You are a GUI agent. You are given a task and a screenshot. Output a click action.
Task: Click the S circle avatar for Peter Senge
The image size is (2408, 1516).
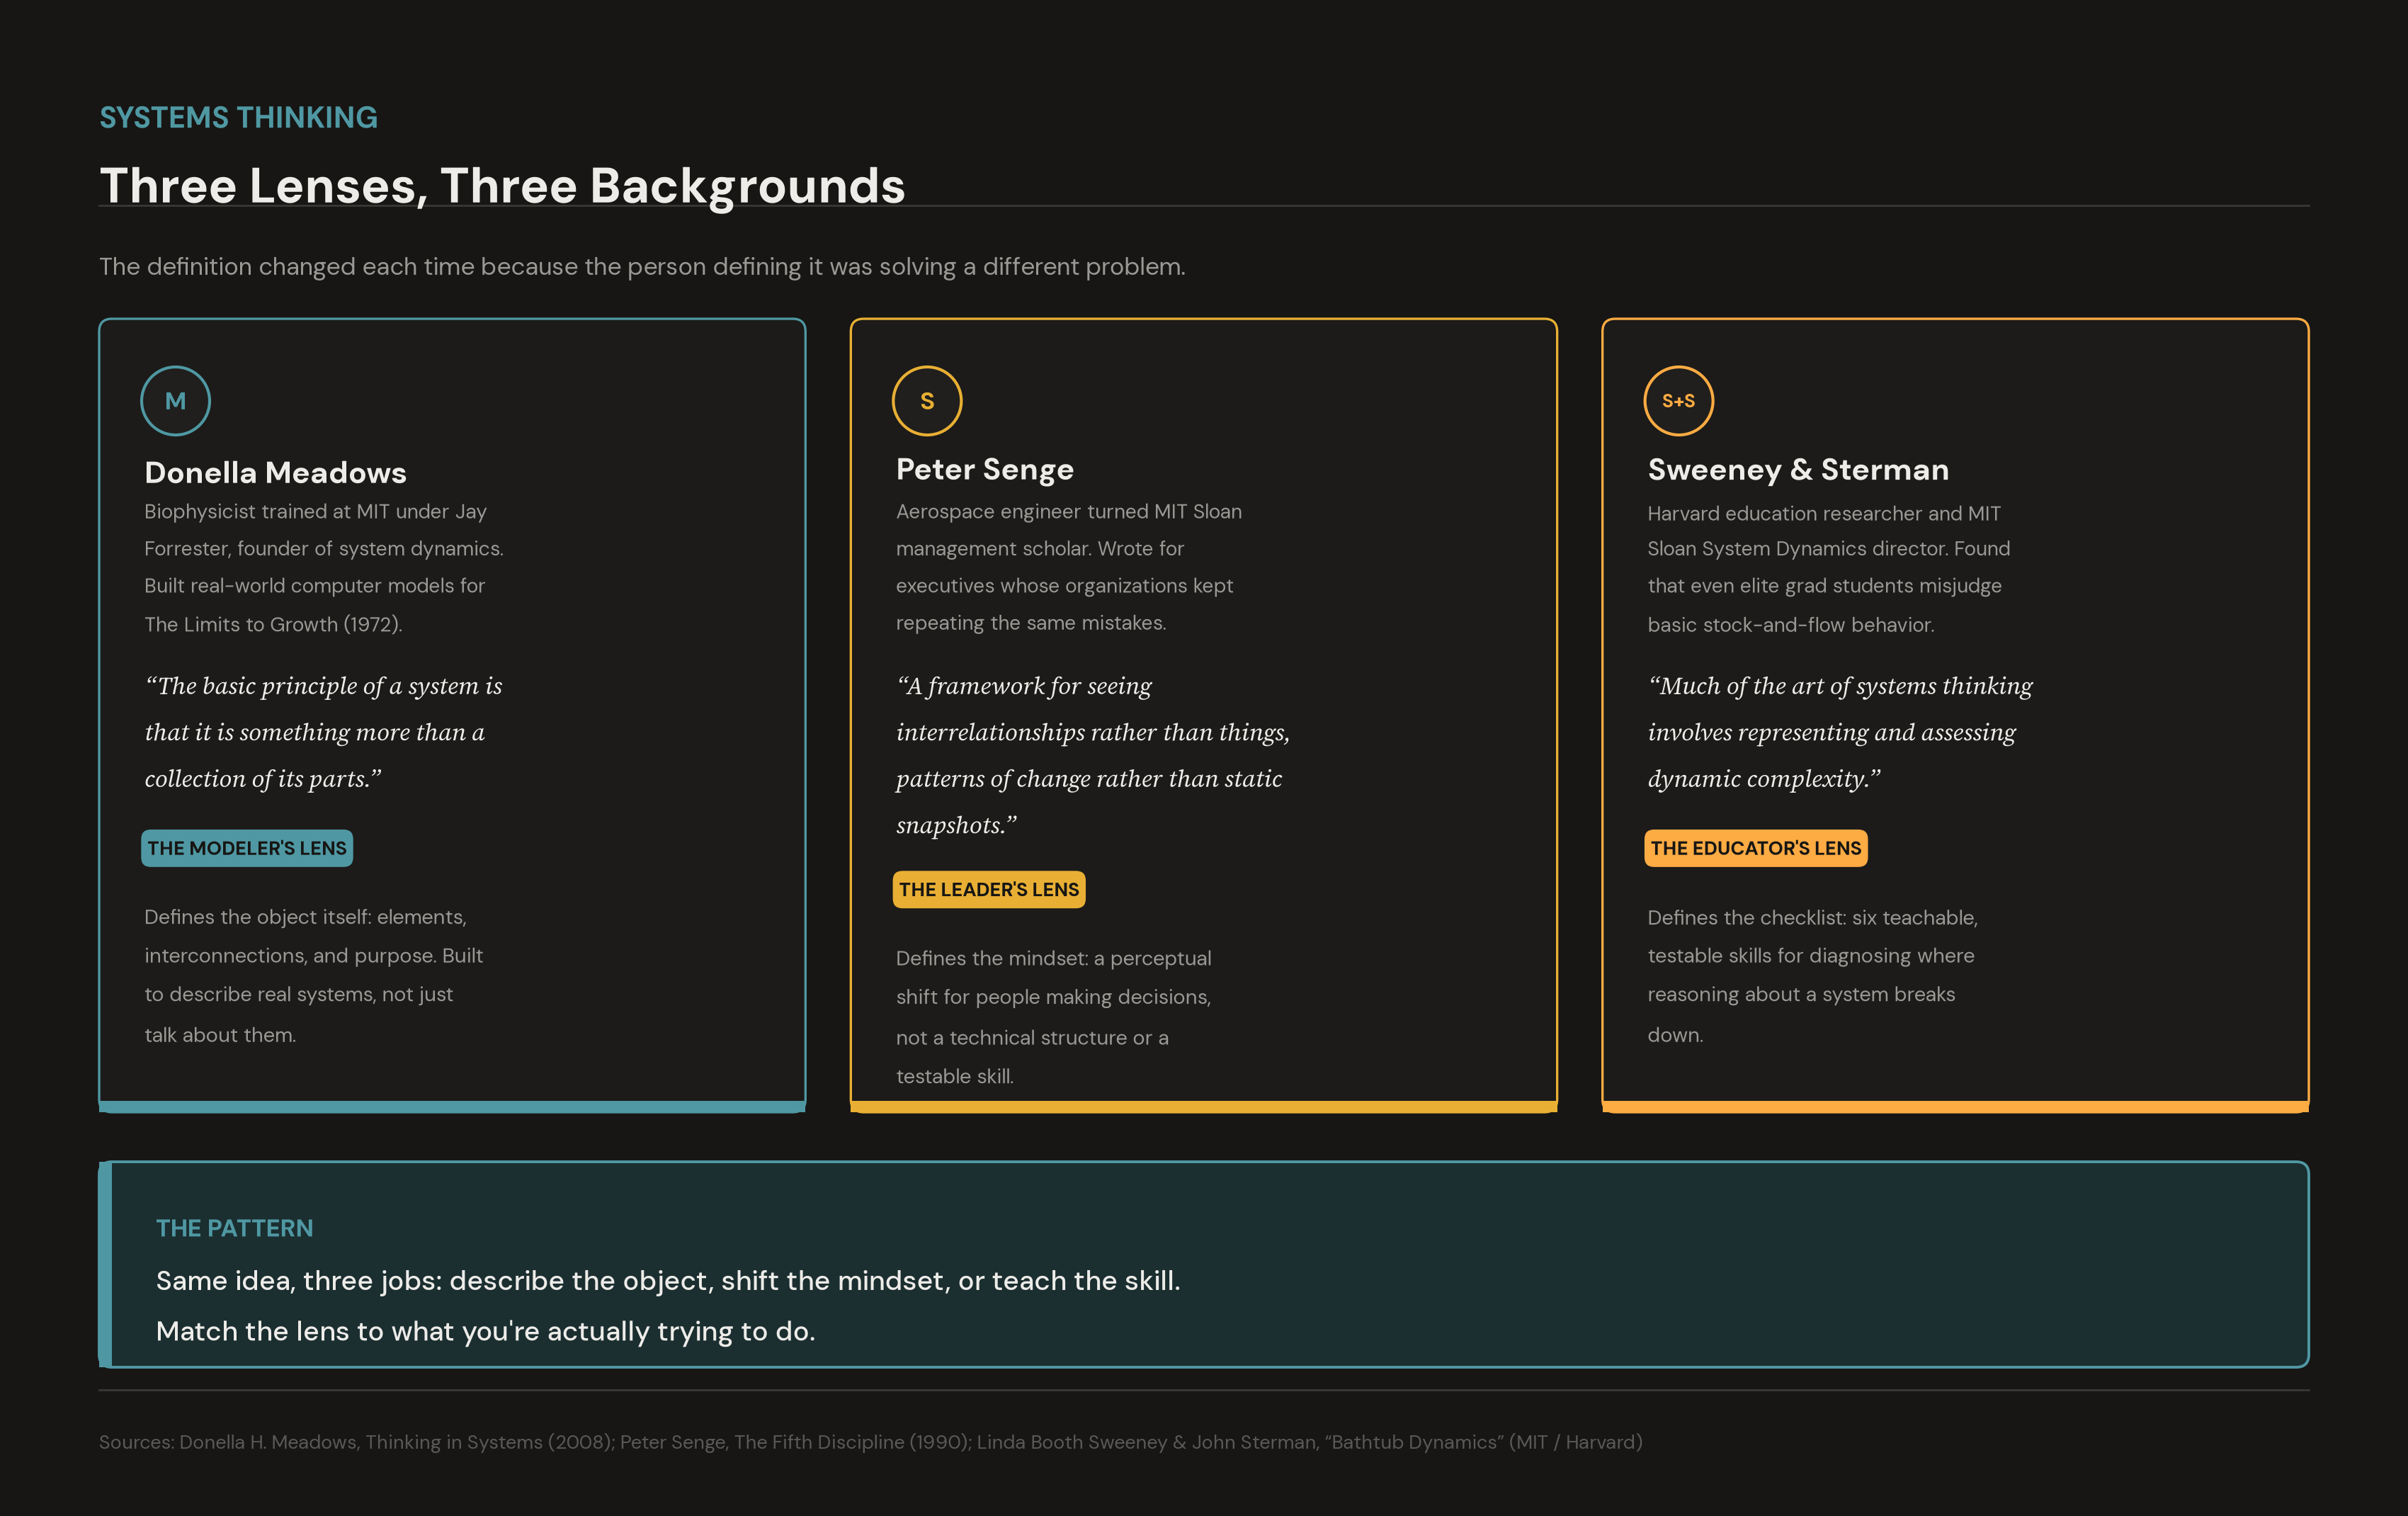[x=927, y=401]
